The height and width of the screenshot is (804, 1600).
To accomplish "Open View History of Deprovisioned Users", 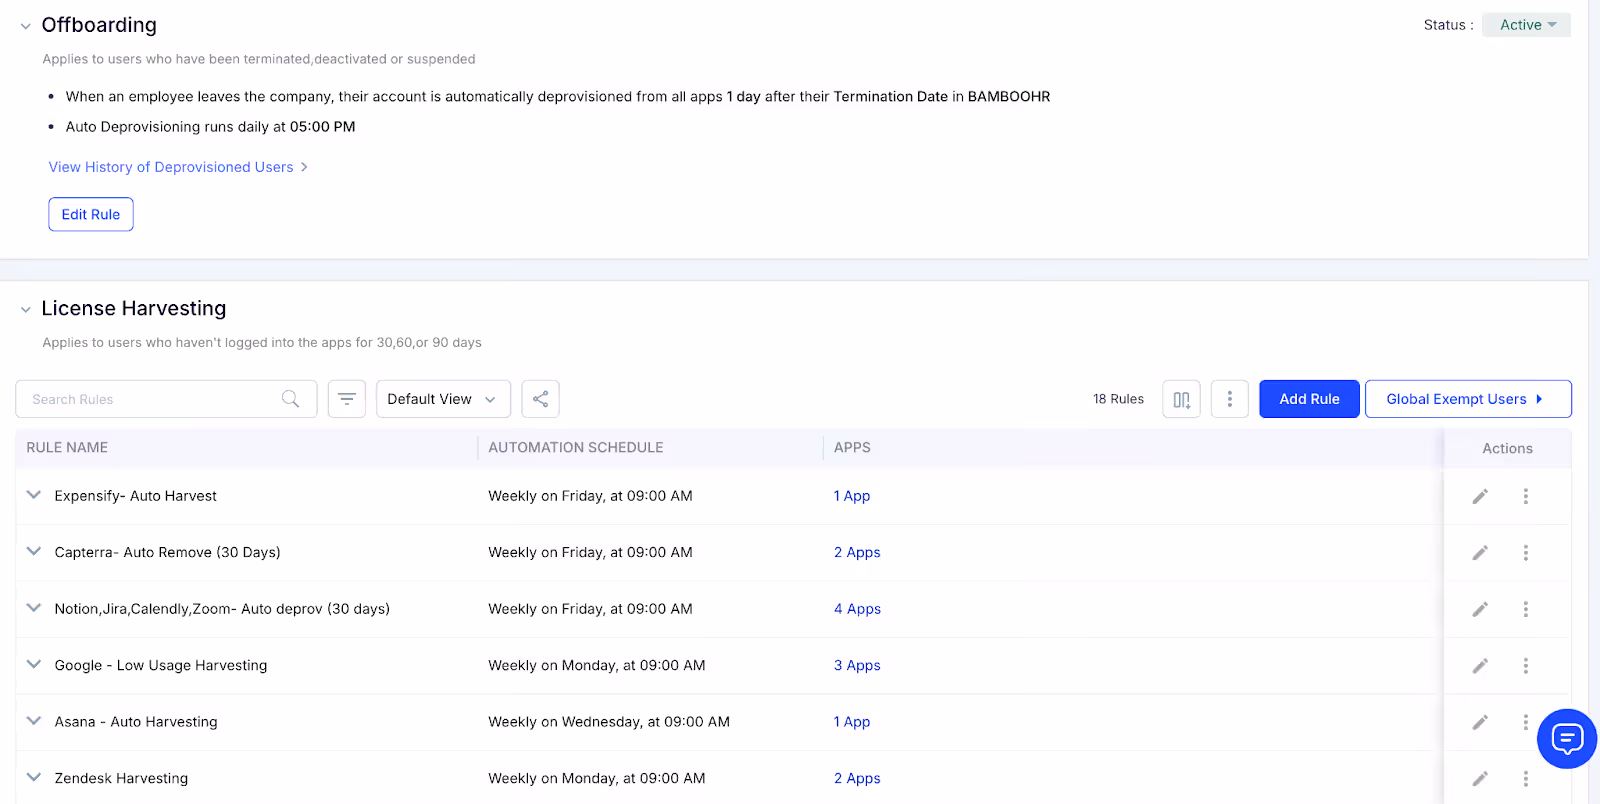I will tap(178, 167).
